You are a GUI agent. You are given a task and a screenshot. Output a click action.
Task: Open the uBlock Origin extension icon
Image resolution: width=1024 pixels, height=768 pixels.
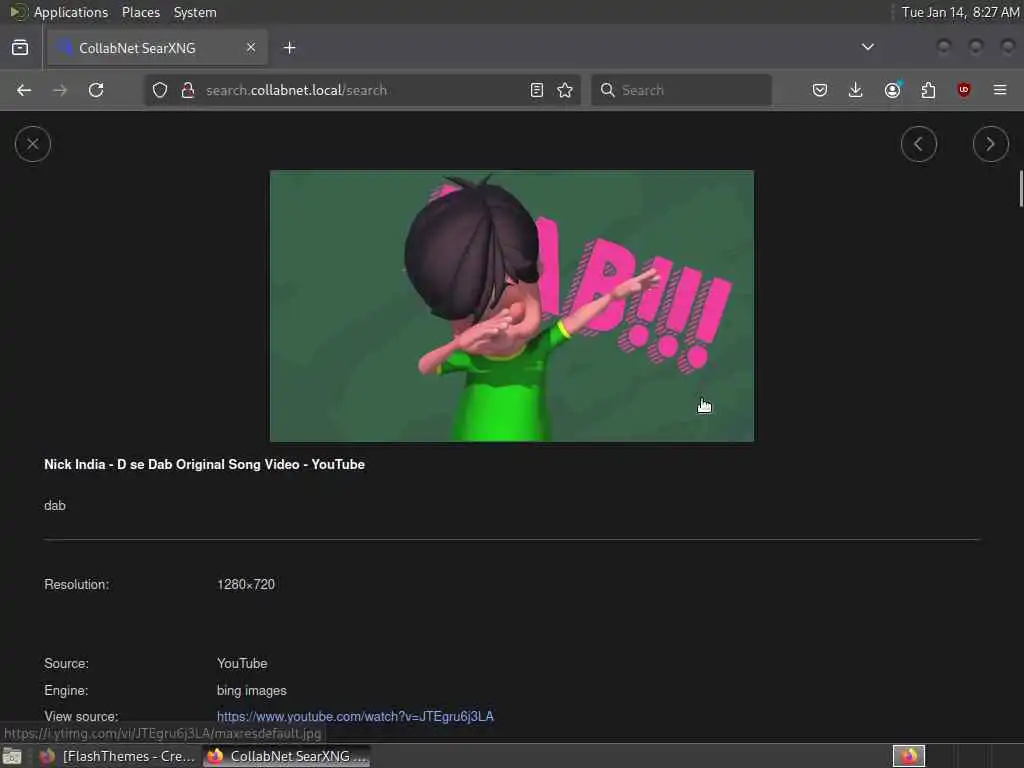[x=964, y=90]
